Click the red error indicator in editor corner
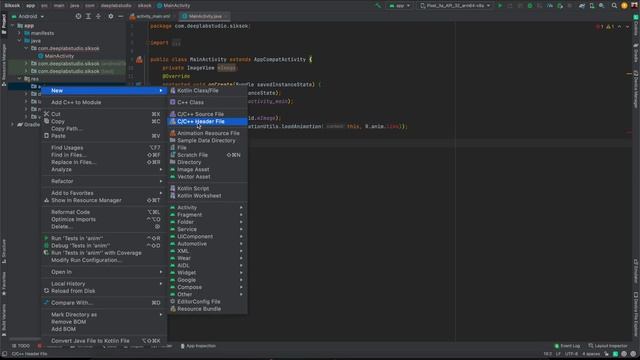Image resolution: width=640 pixels, height=360 pixels. [599, 27]
